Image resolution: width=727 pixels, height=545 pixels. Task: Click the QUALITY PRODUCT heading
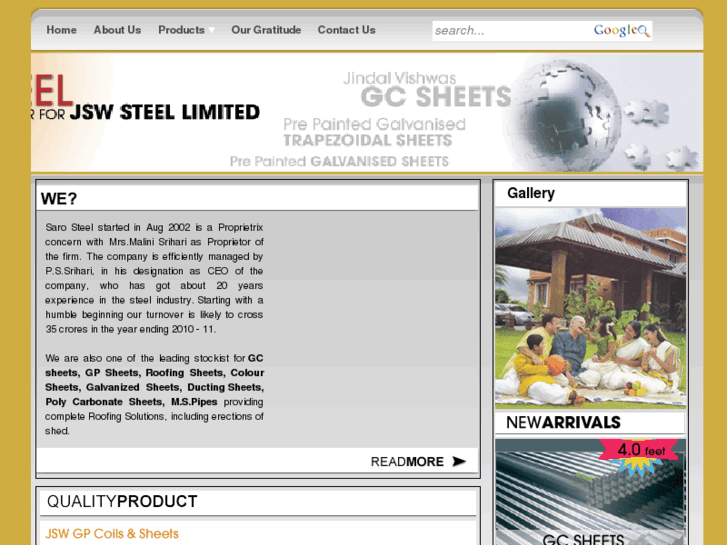tap(122, 501)
